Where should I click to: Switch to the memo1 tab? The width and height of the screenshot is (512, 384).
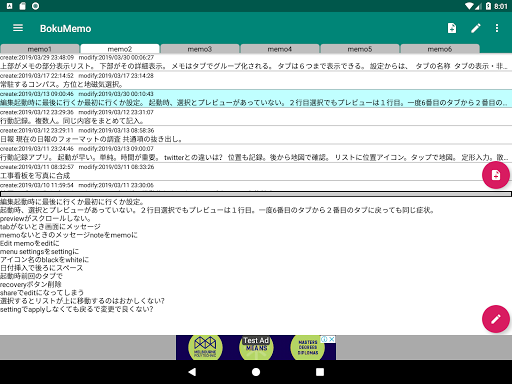point(40,49)
